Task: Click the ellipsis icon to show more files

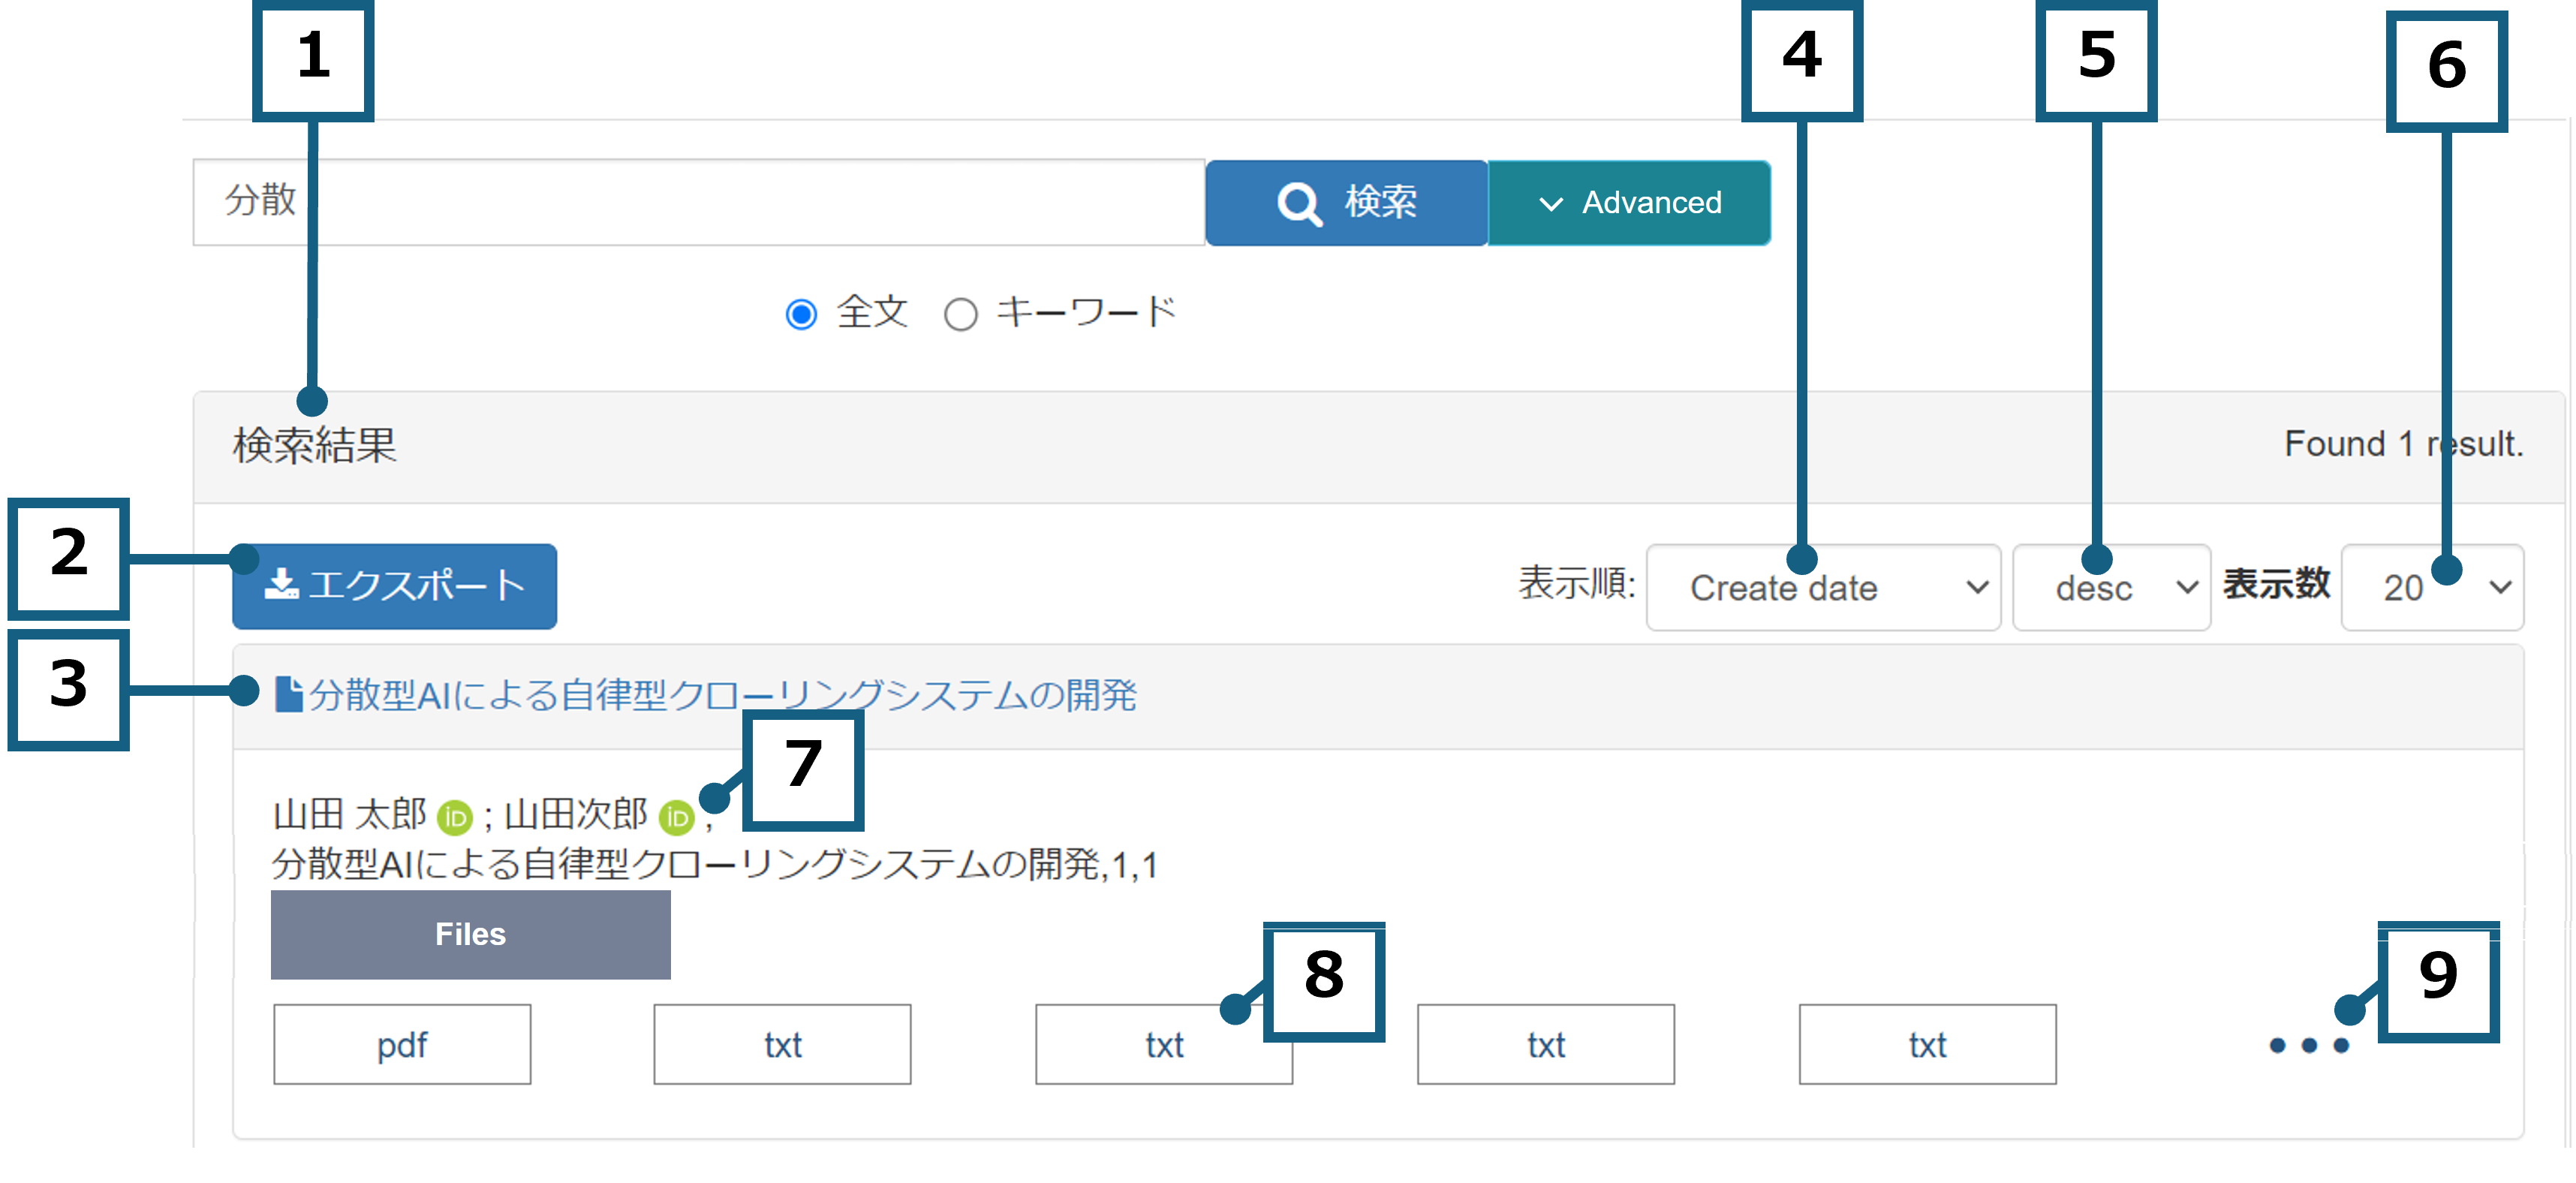Action: point(2307,1046)
